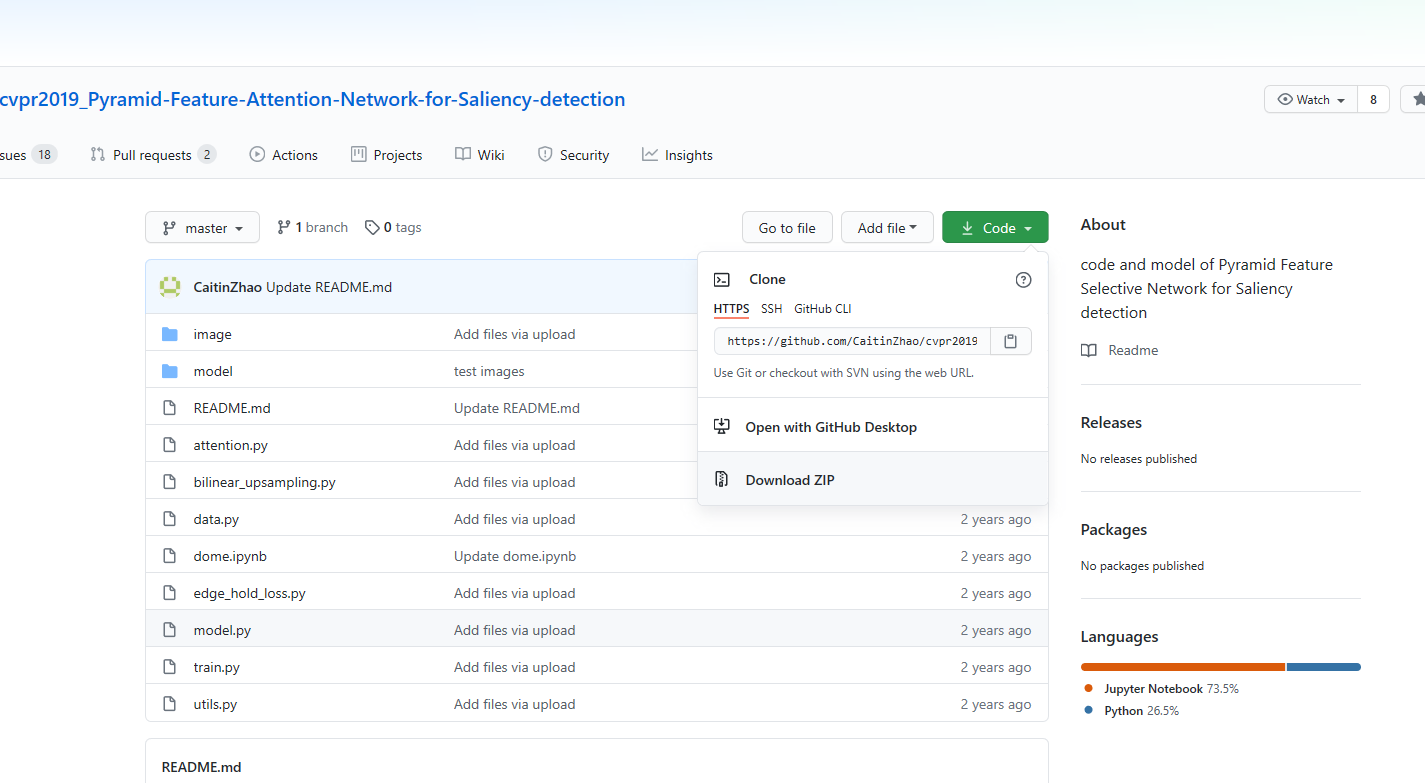
Task: Open the 'test images' commit message
Action: pos(489,371)
